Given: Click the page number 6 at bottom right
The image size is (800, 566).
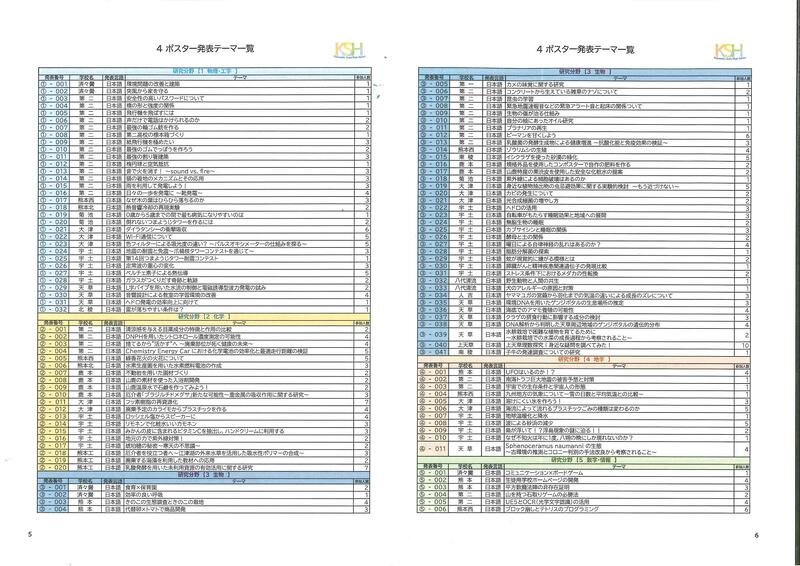Looking at the screenshot, I should coord(758,535).
